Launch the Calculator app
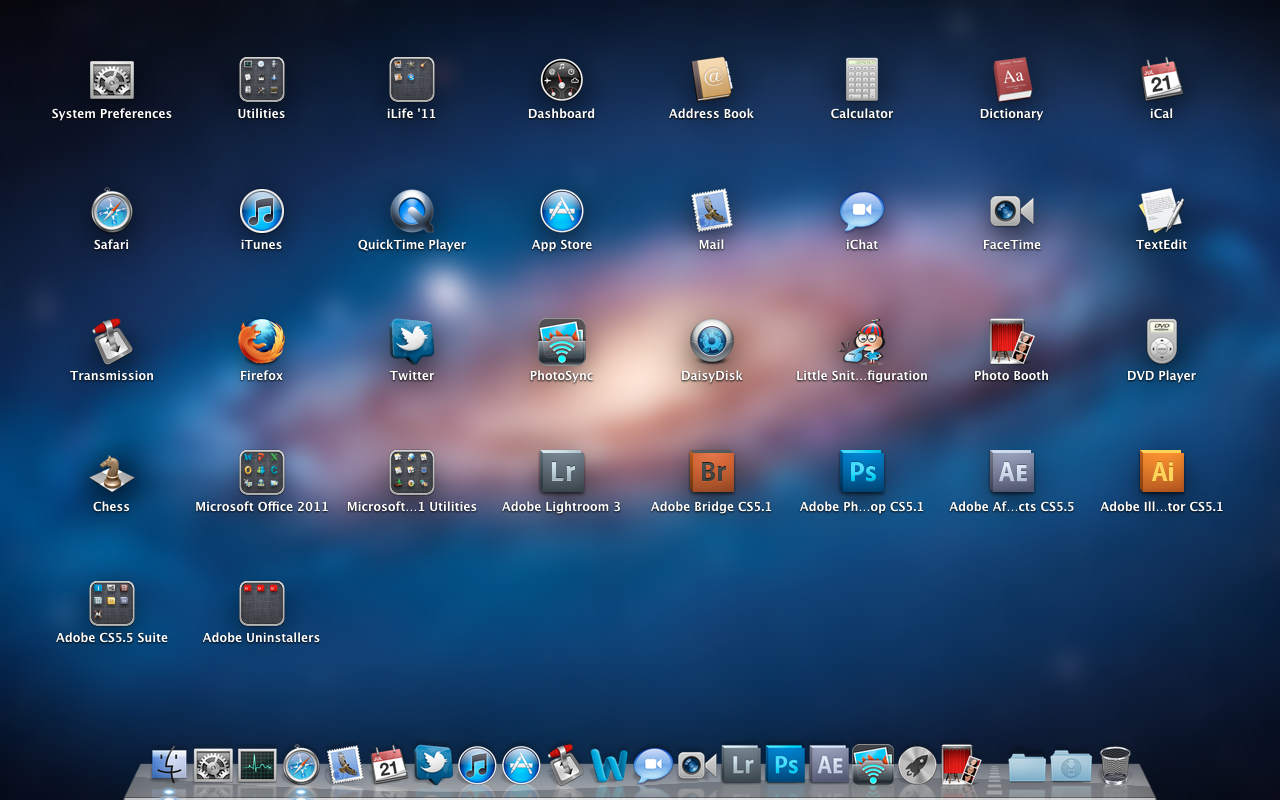The height and width of the screenshot is (800, 1280). (x=862, y=80)
